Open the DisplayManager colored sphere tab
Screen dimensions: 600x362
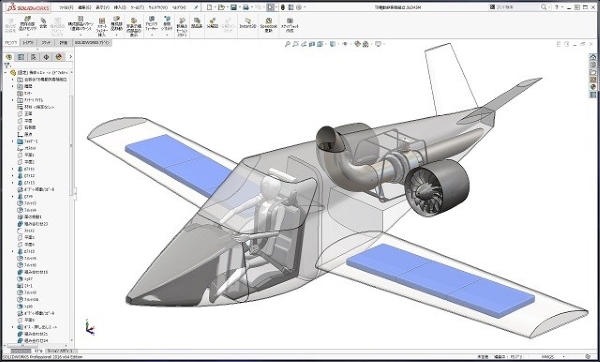(59, 57)
